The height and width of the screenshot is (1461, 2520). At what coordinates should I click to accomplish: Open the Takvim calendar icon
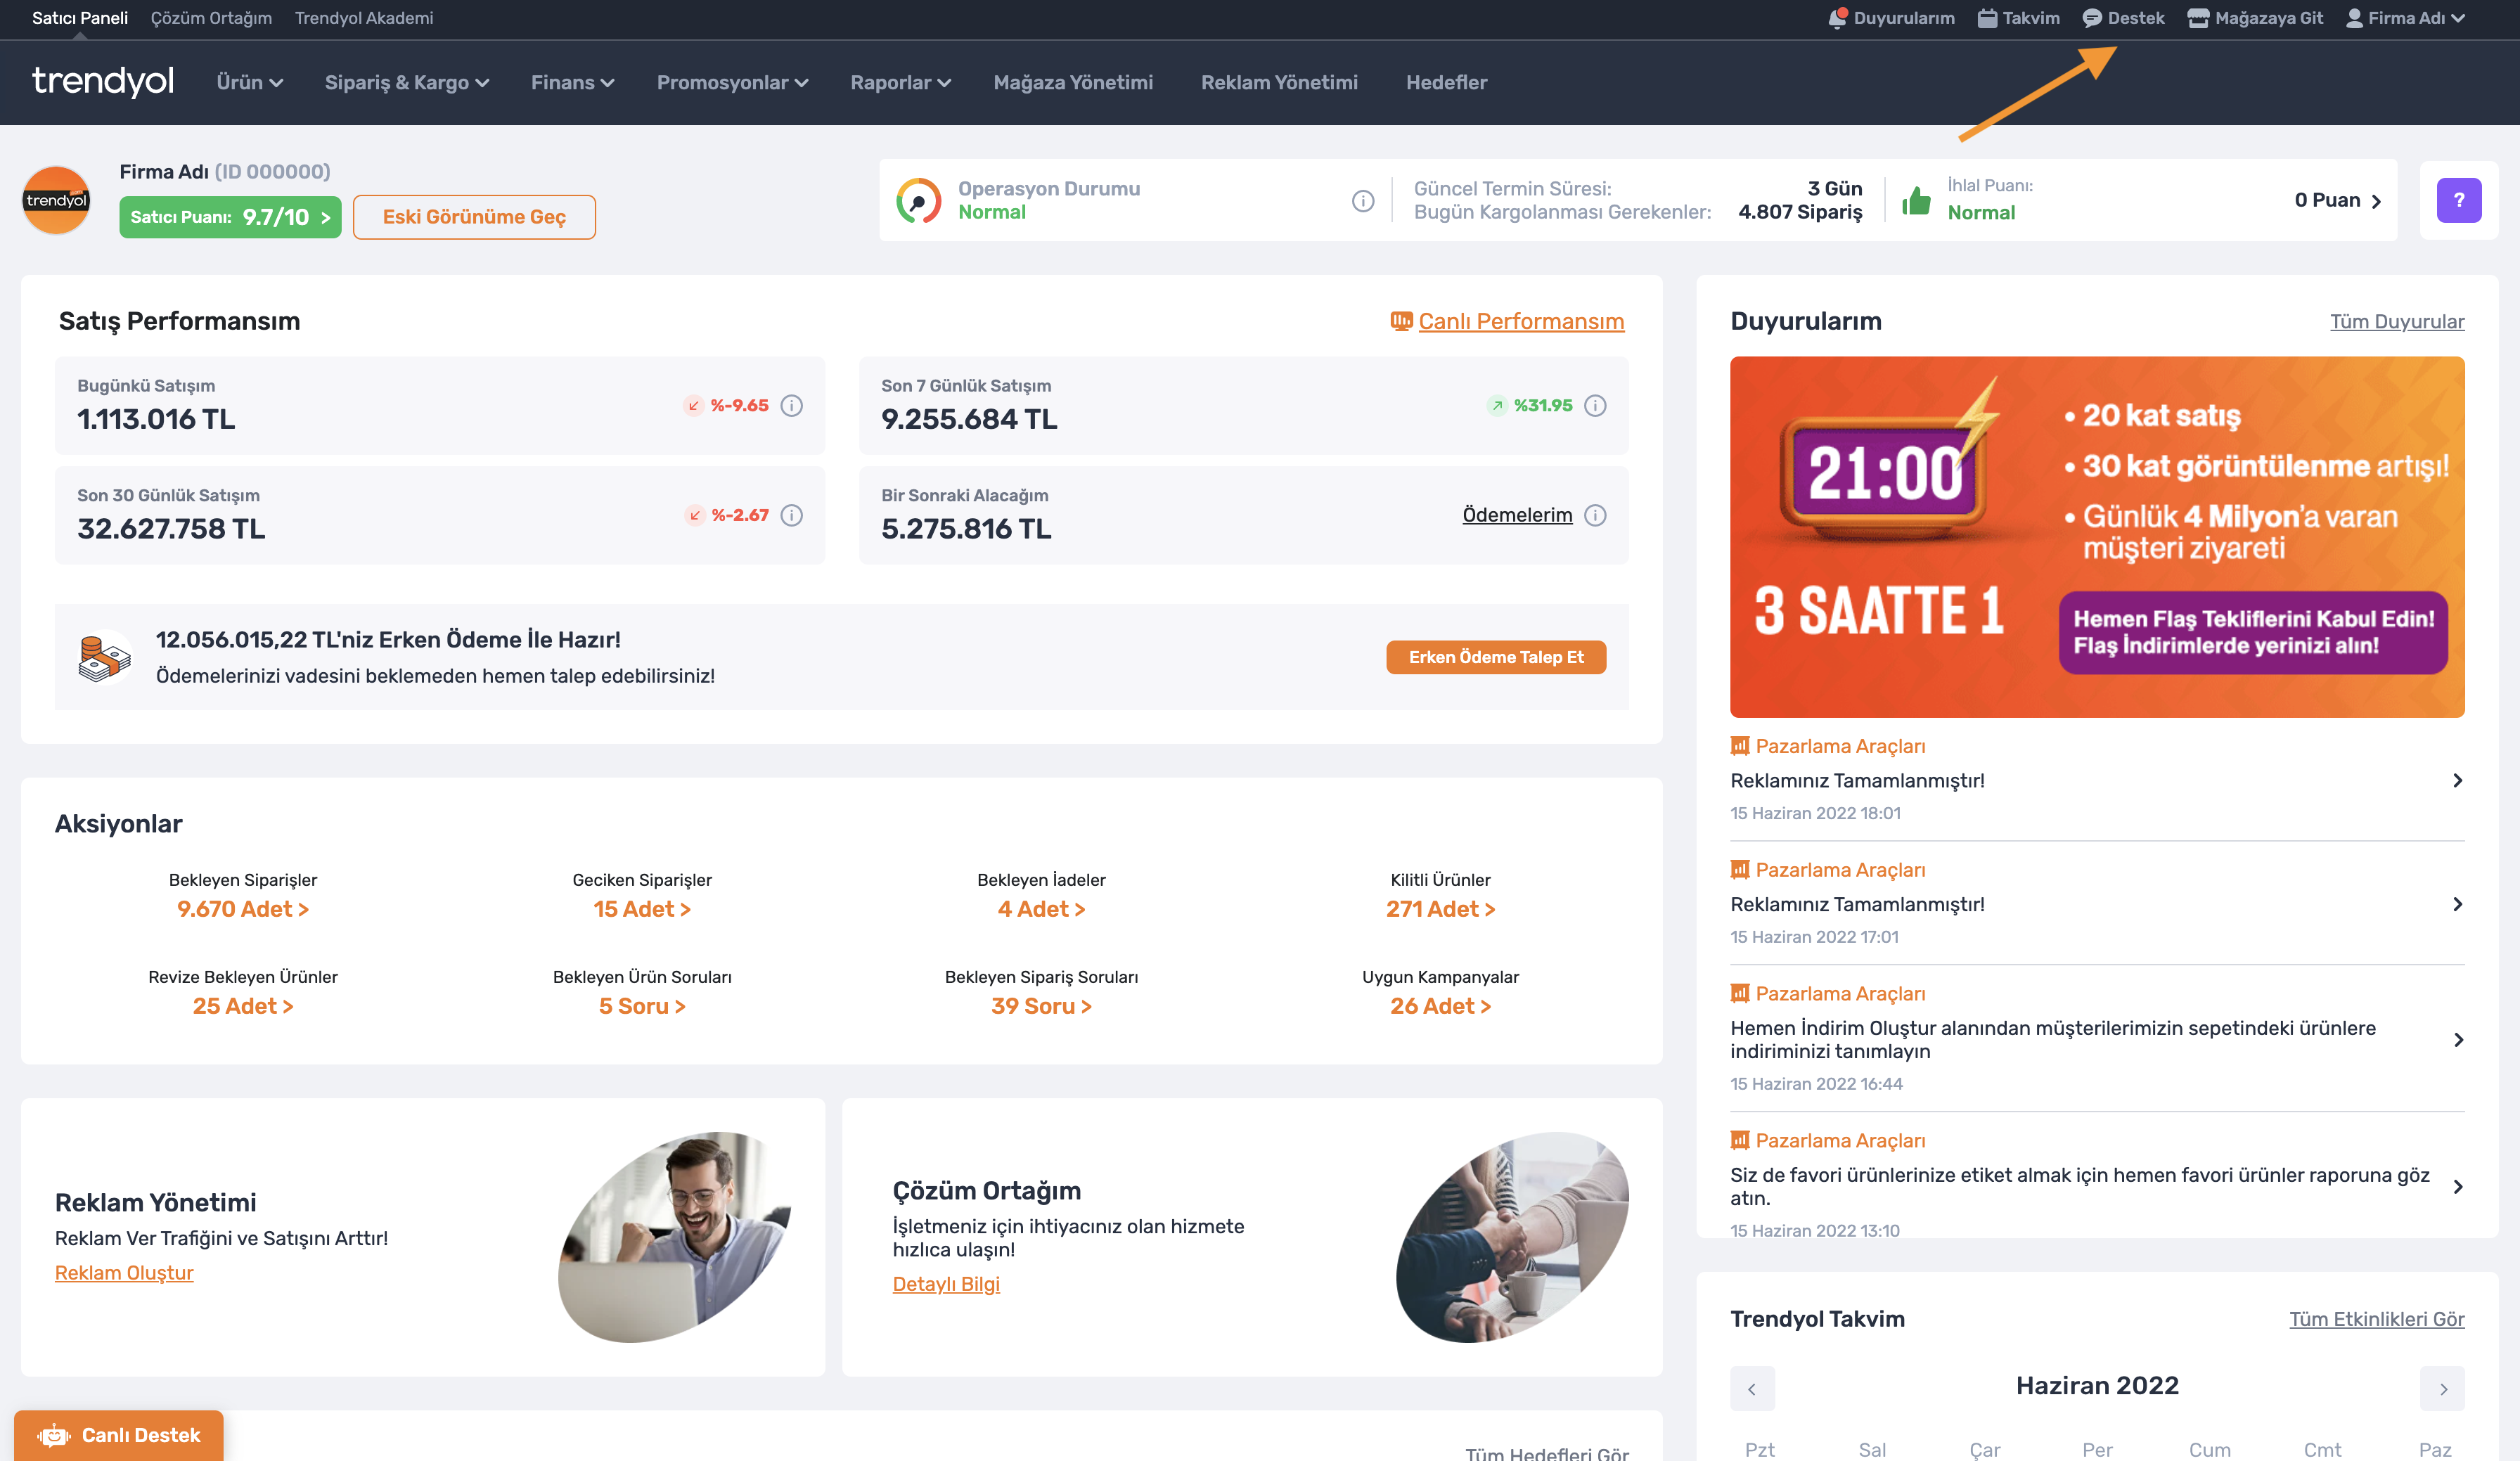1987,18
